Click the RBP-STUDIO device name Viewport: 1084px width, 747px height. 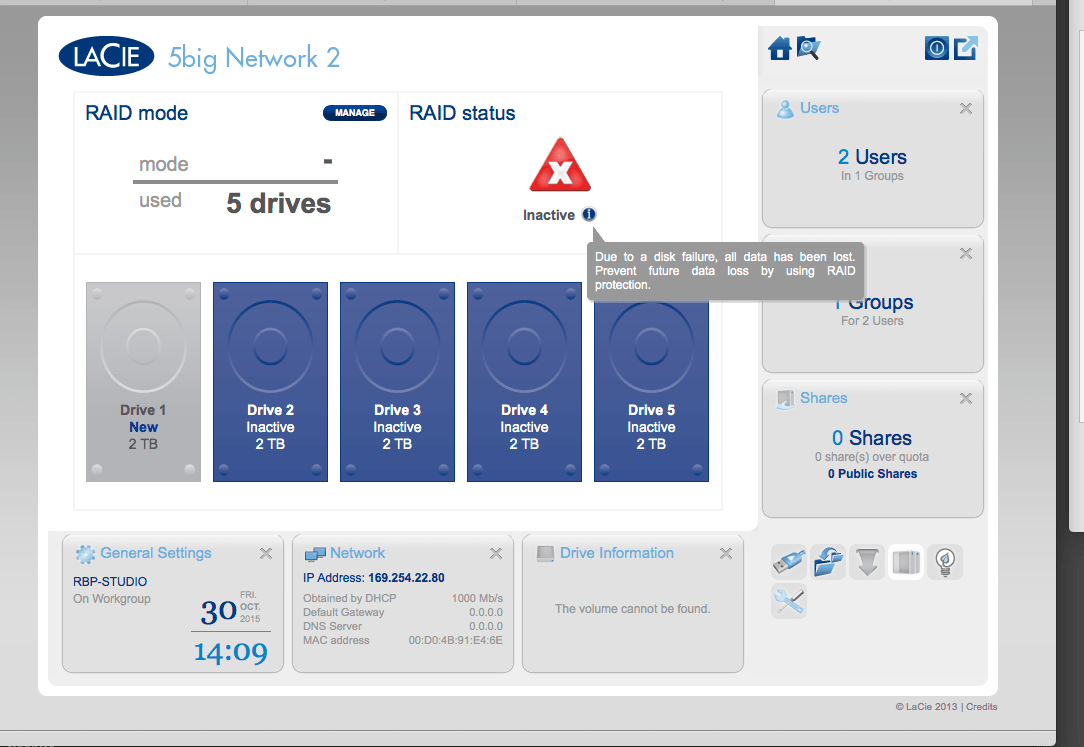pos(110,582)
